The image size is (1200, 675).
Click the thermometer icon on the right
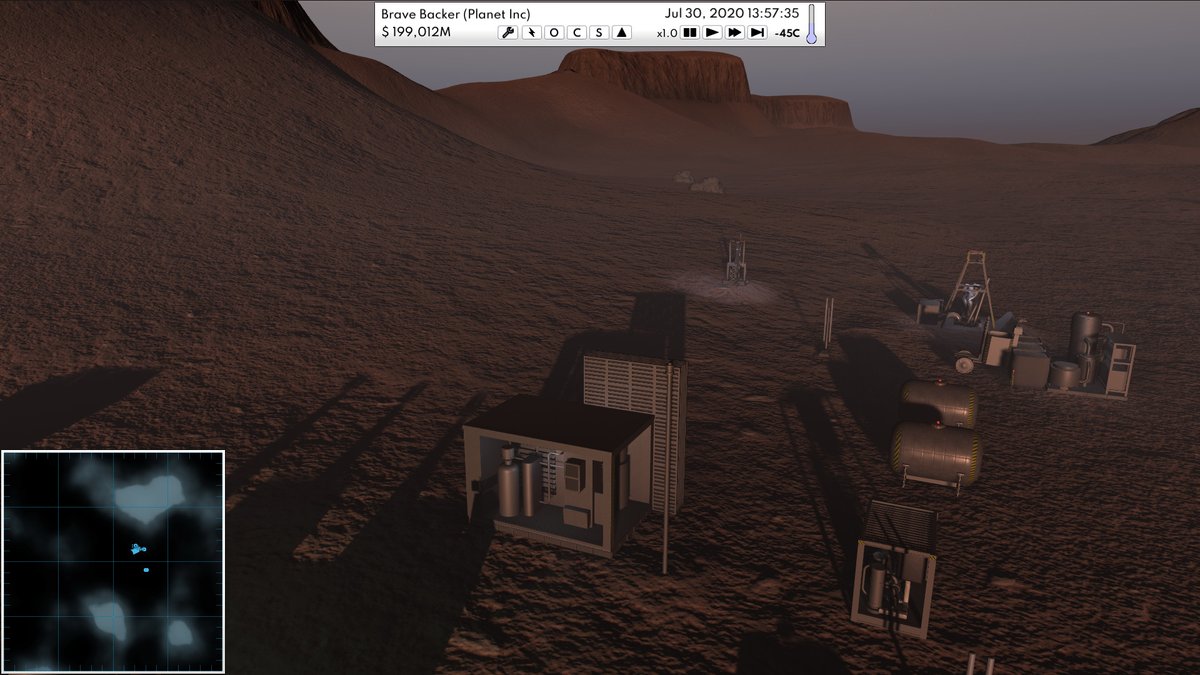811,25
